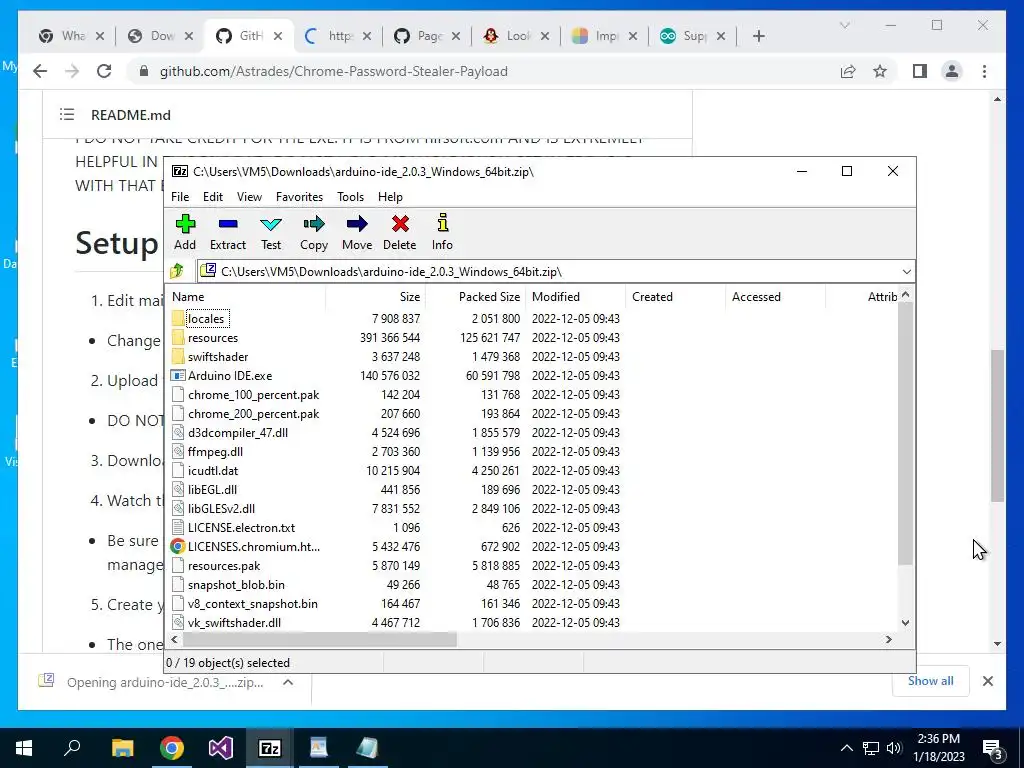Click the Chrome address bar URL
The height and width of the screenshot is (768, 1024).
coord(334,71)
